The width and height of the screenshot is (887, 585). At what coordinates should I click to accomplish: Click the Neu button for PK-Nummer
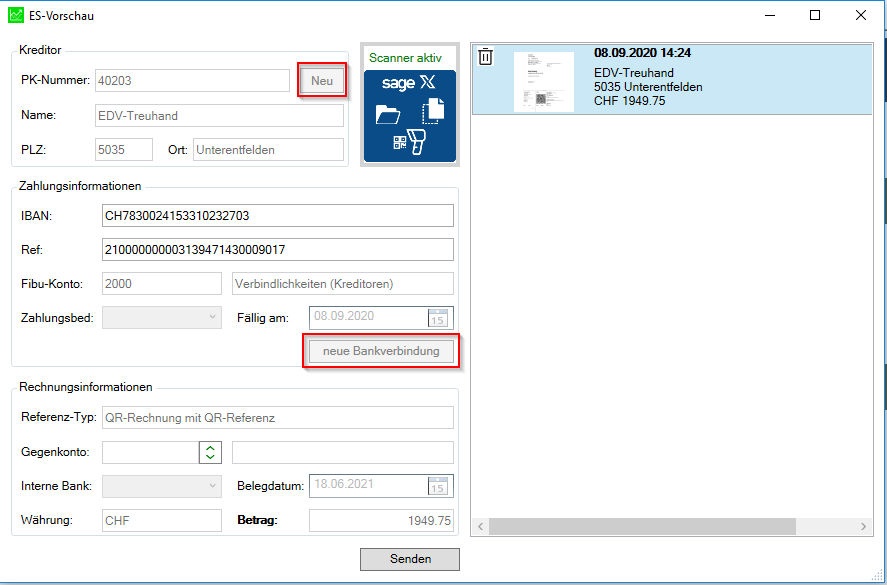[x=322, y=81]
